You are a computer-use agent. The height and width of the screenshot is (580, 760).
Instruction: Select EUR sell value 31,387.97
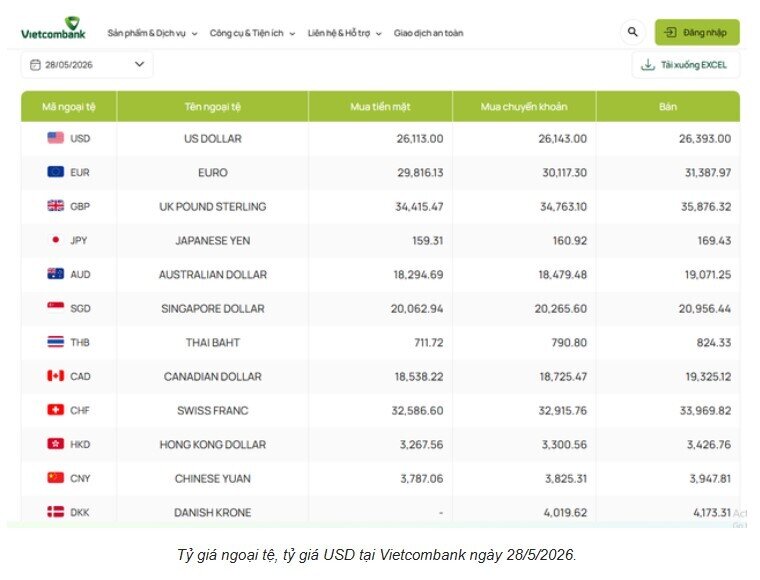click(x=708, y=173)
